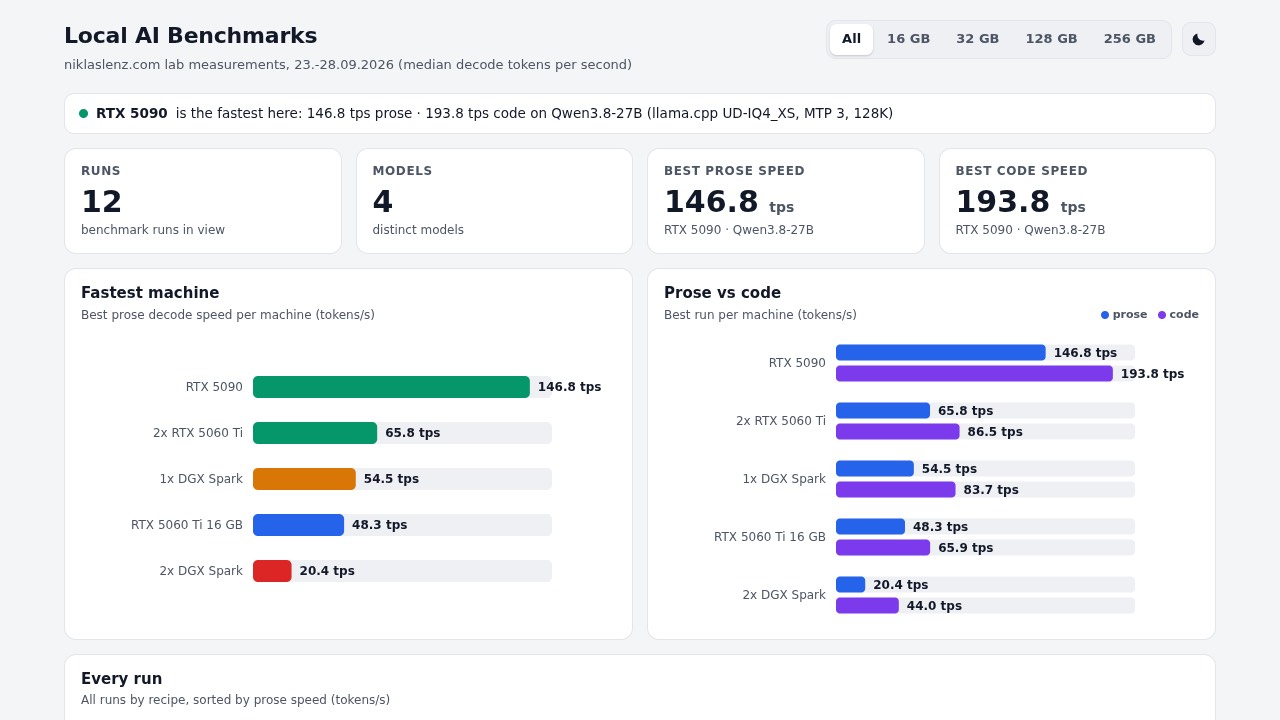The height and width of the screenshot is (720, 1280).
Task: Click the 20.4 tps value in Fastest machine
Action: (x=327, y=571)
